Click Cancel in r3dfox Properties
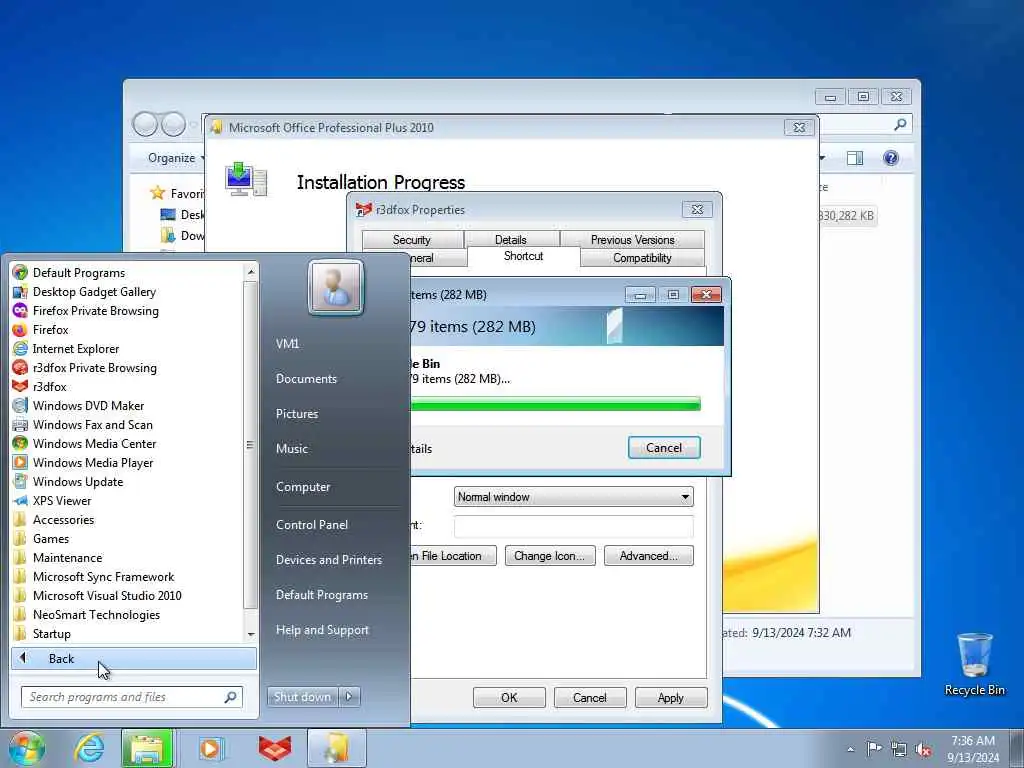The width and height of the screenshot is (1024, 768). point(590,697)
